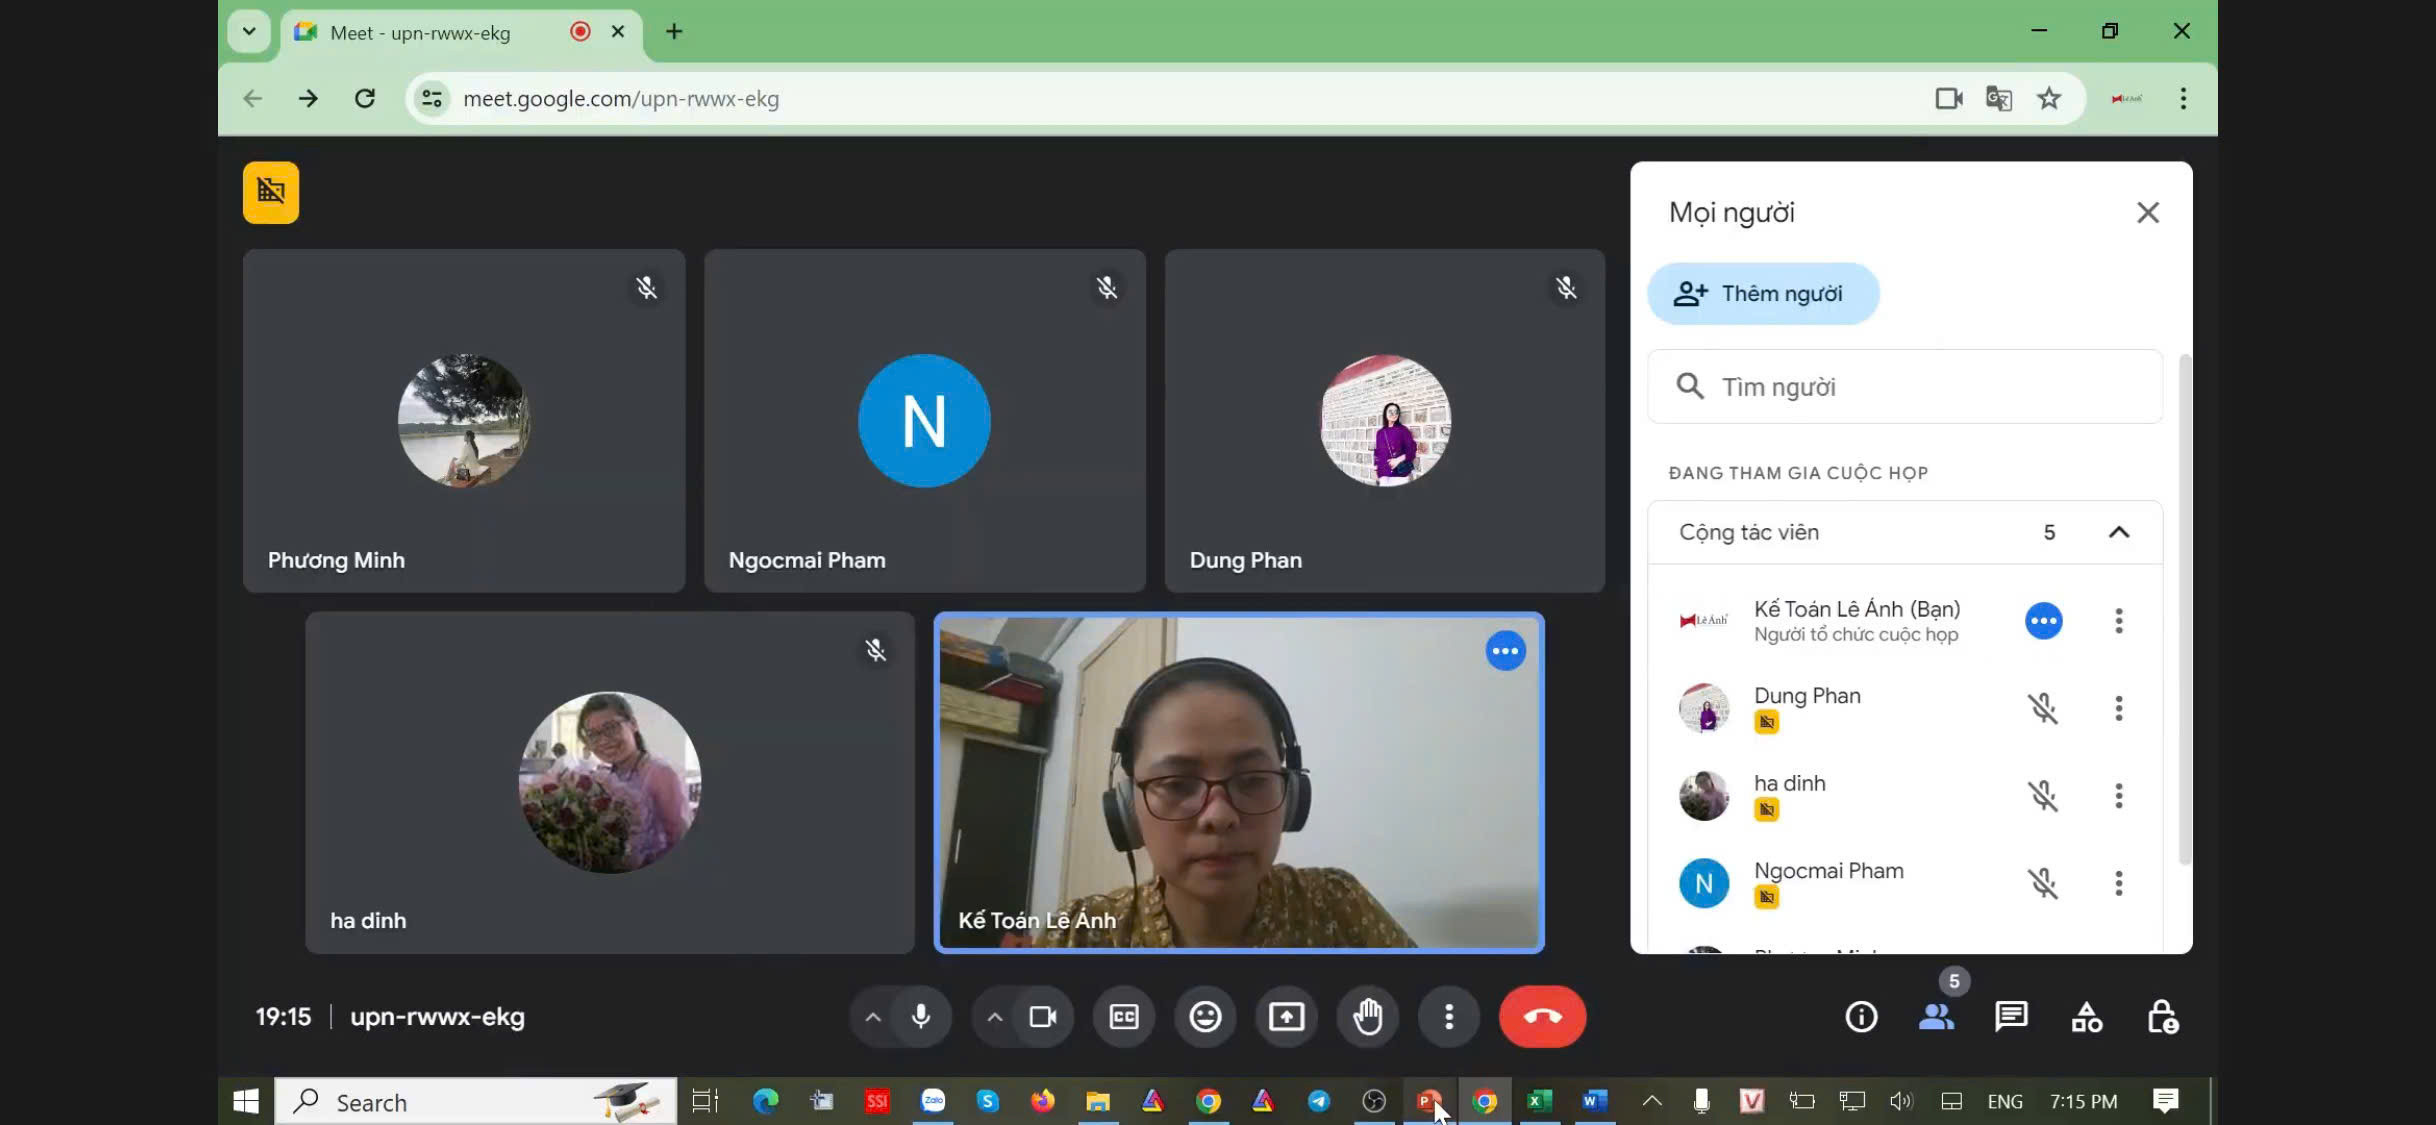The image size is (2436, 1125).
Task: Close the Mọi người panel
Action: point(2148,212)
